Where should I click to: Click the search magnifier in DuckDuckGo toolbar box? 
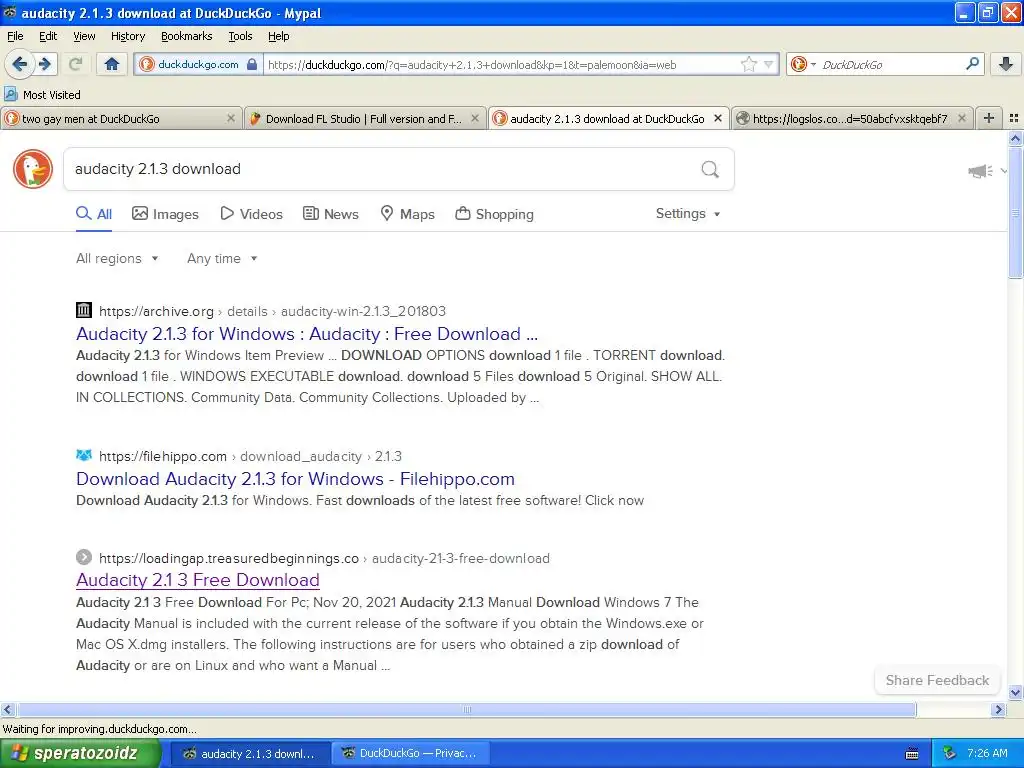click(x=972, y=64)
